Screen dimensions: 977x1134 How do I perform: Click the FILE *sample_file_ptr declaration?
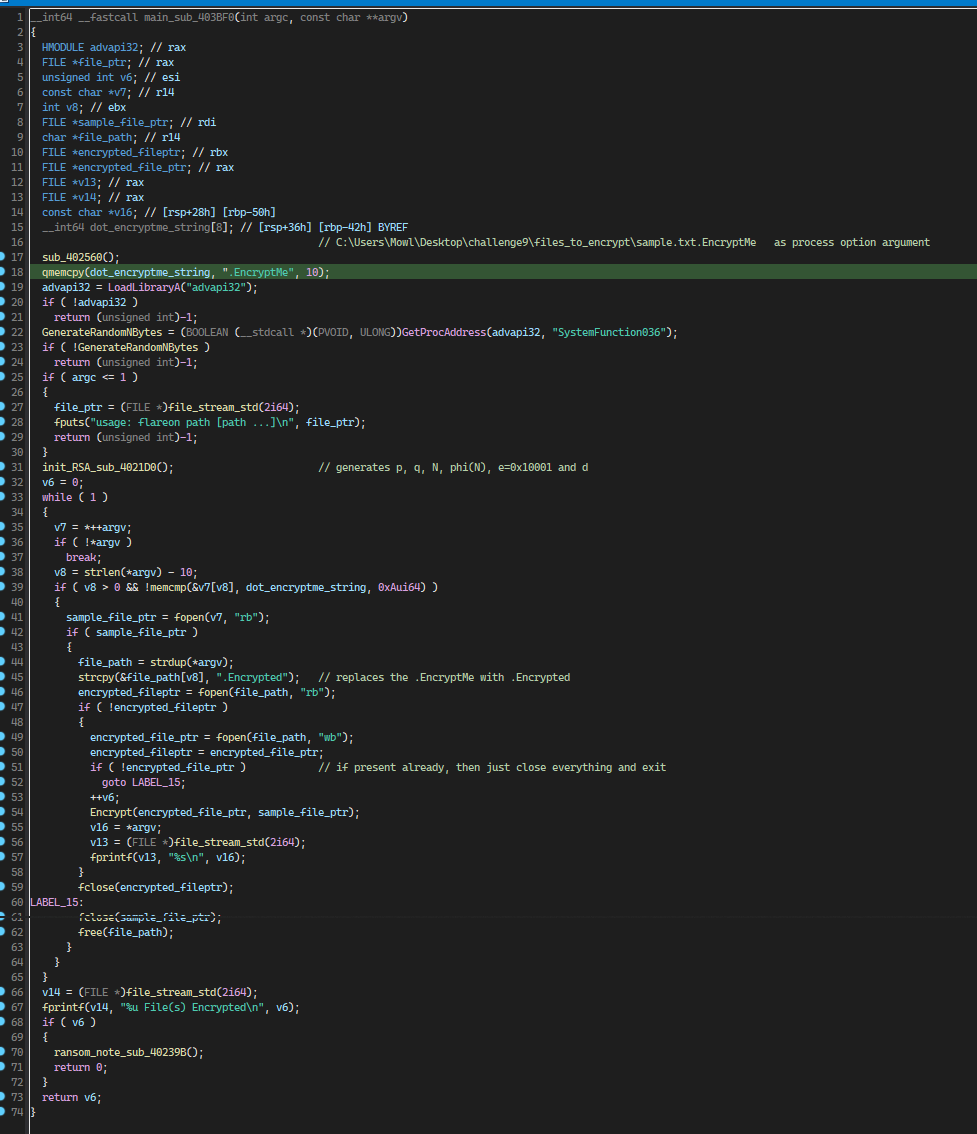point(108,122)
